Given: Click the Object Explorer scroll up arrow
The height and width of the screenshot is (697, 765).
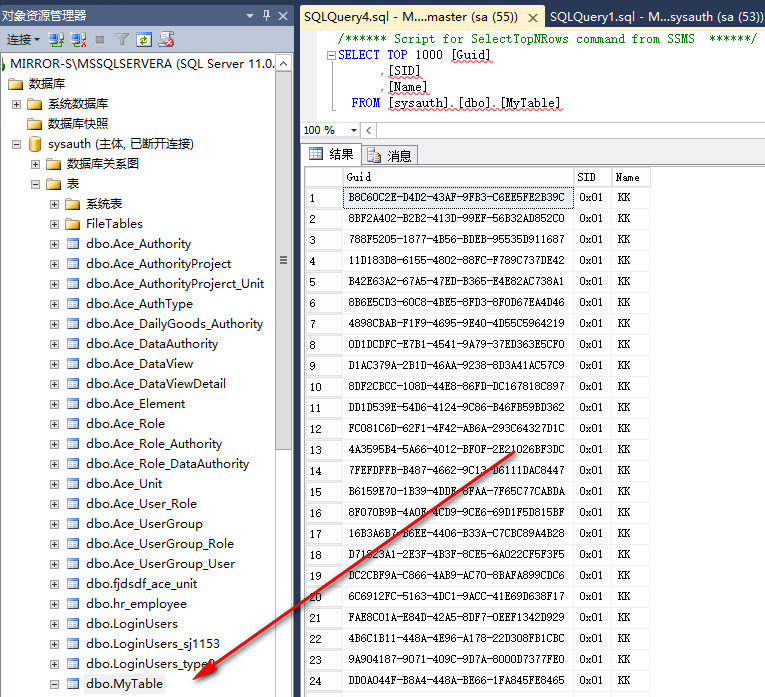Looking at the screenshot, I should click(283, 63).
